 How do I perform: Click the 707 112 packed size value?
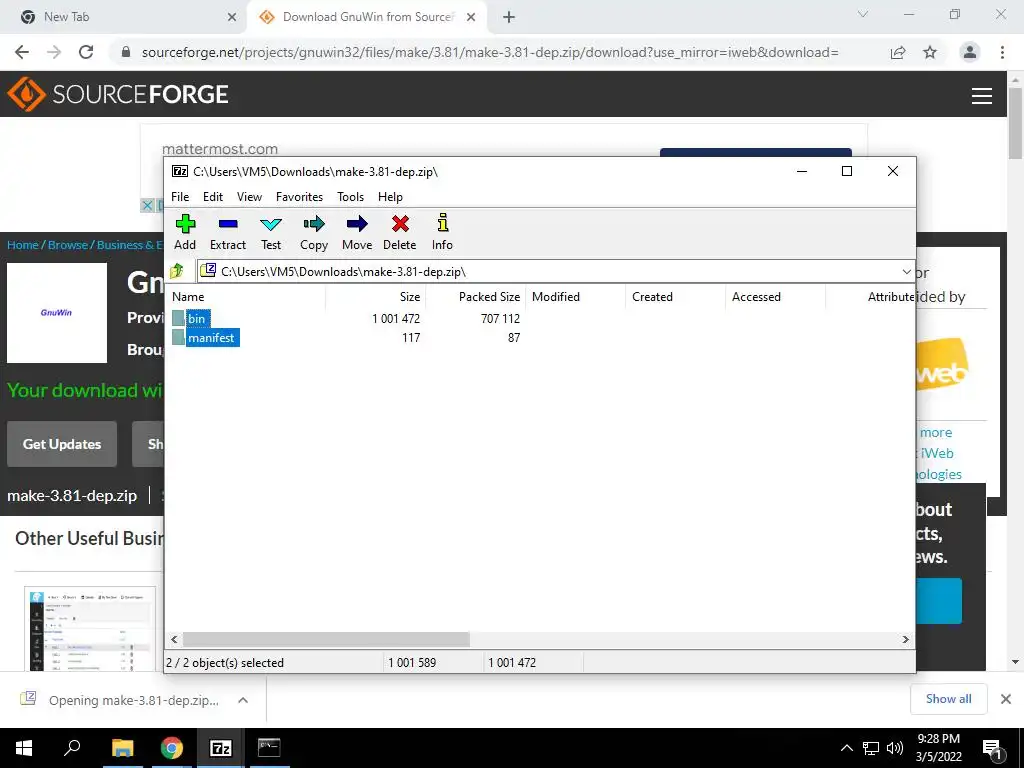500,319
